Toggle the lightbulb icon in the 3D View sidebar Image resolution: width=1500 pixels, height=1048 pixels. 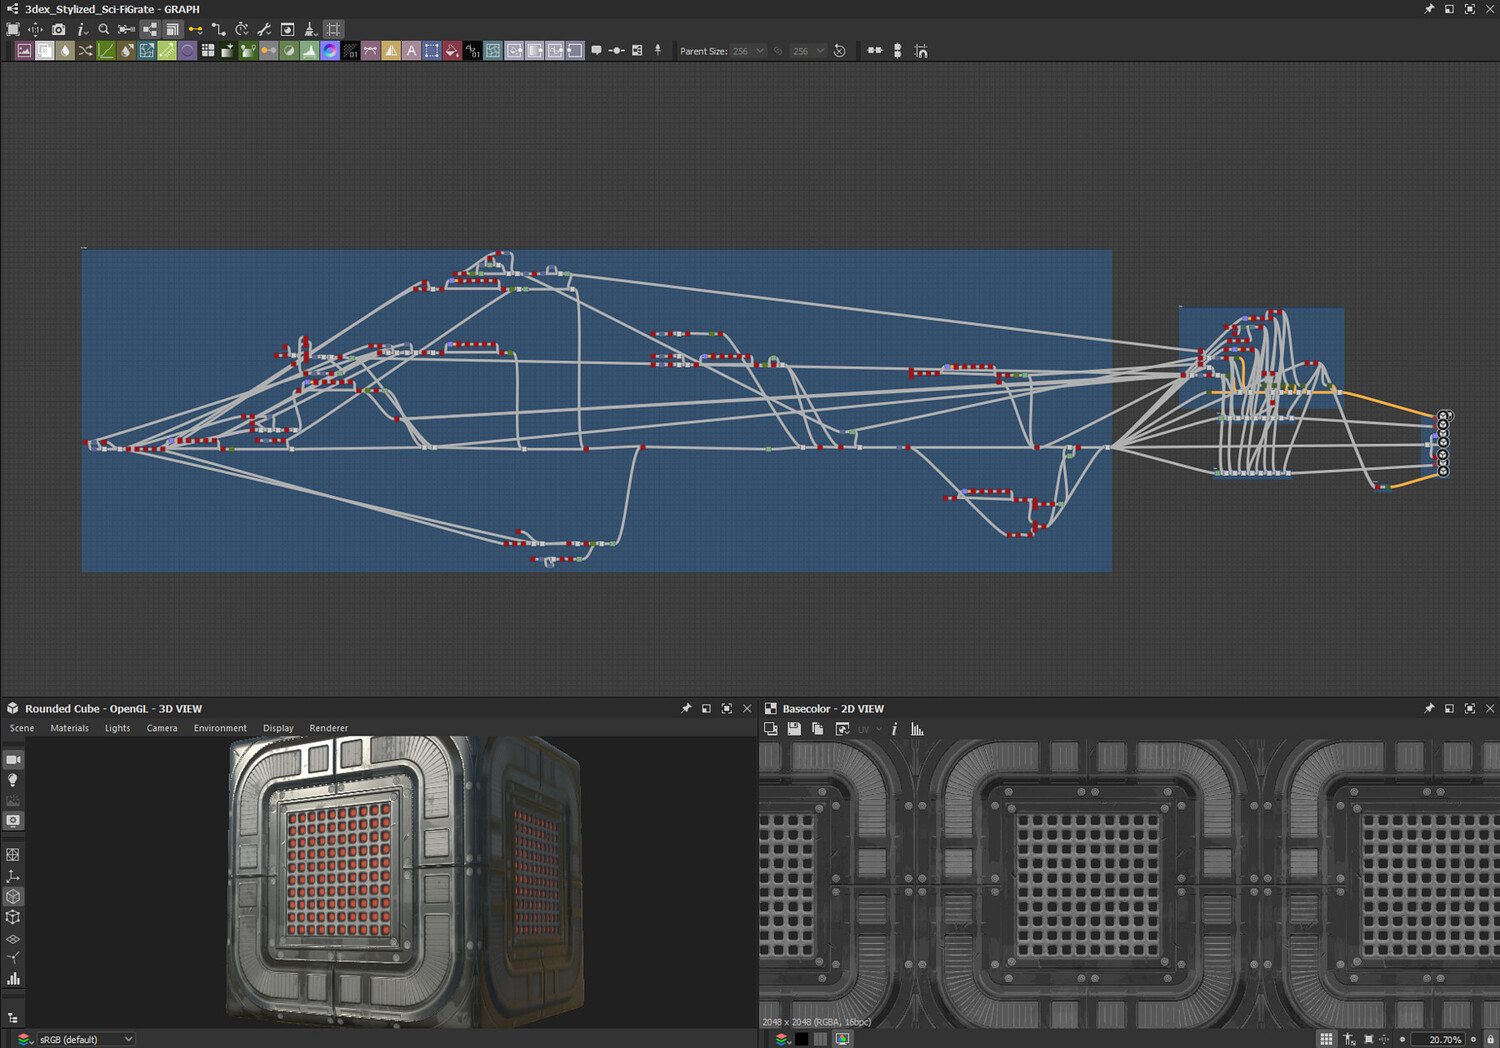point(13,780)
